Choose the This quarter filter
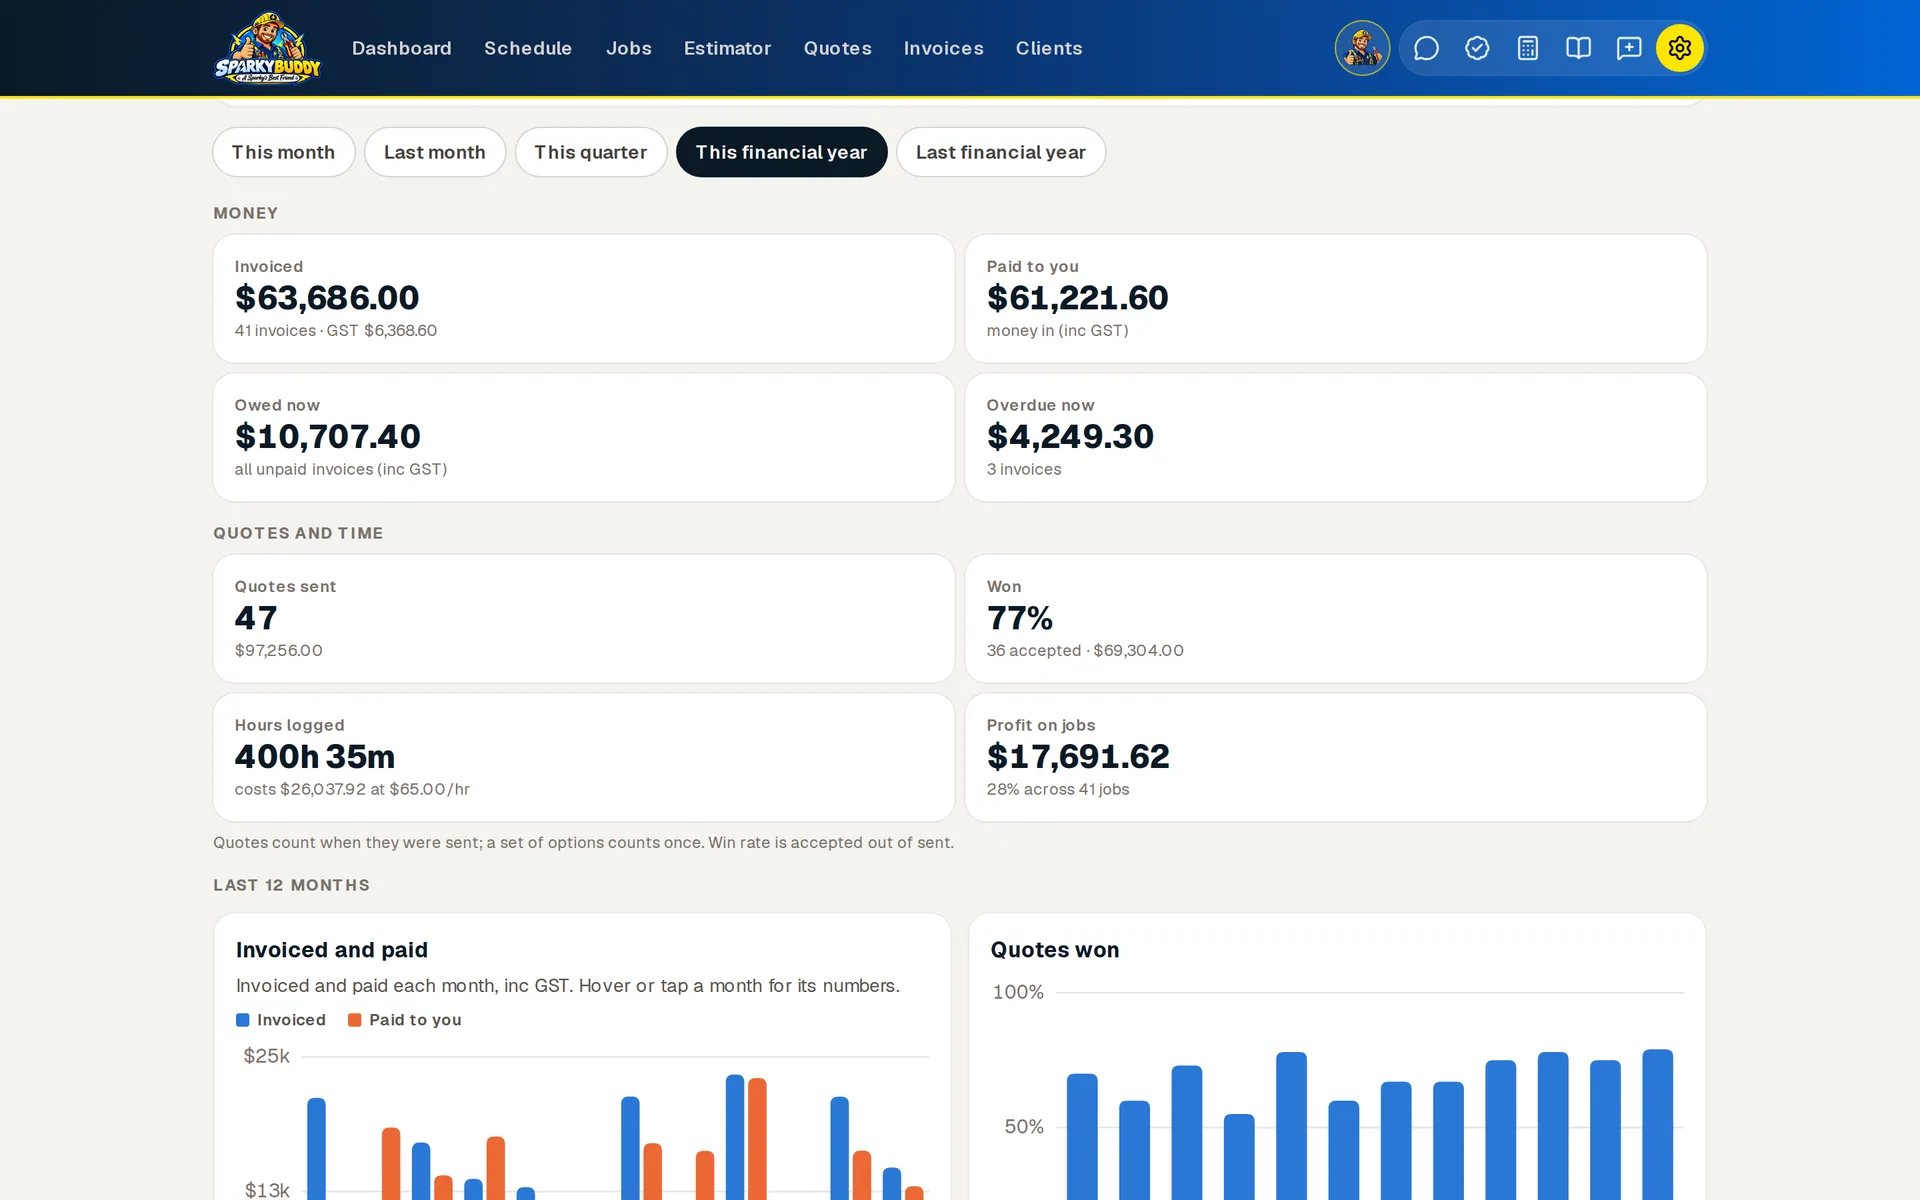1920x1200 pixels. pos(591,152)
